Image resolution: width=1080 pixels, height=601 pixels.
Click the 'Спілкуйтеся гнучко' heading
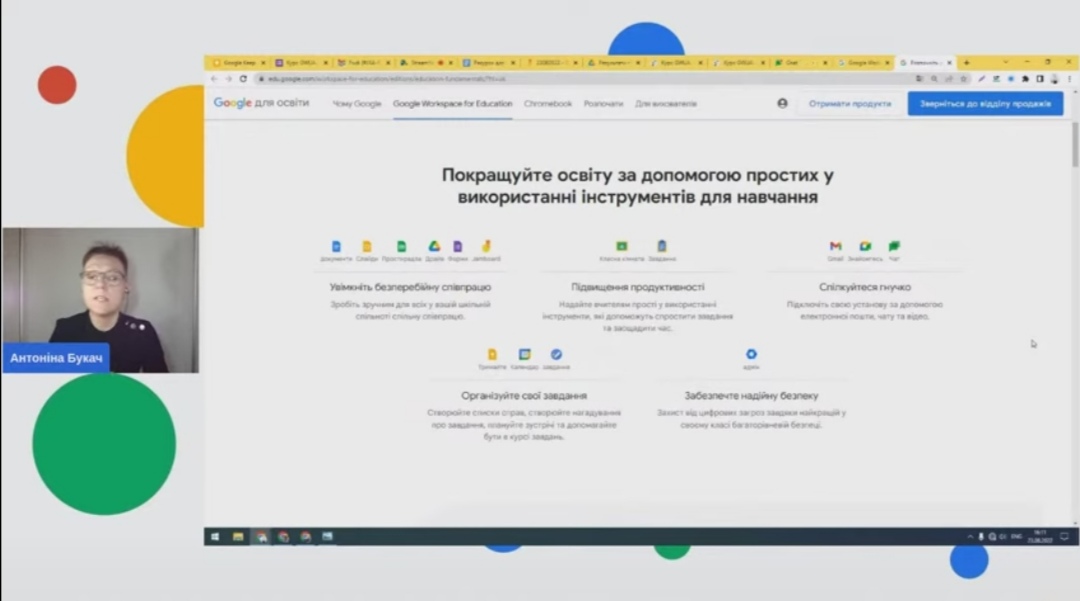click(x=865, y=287)
